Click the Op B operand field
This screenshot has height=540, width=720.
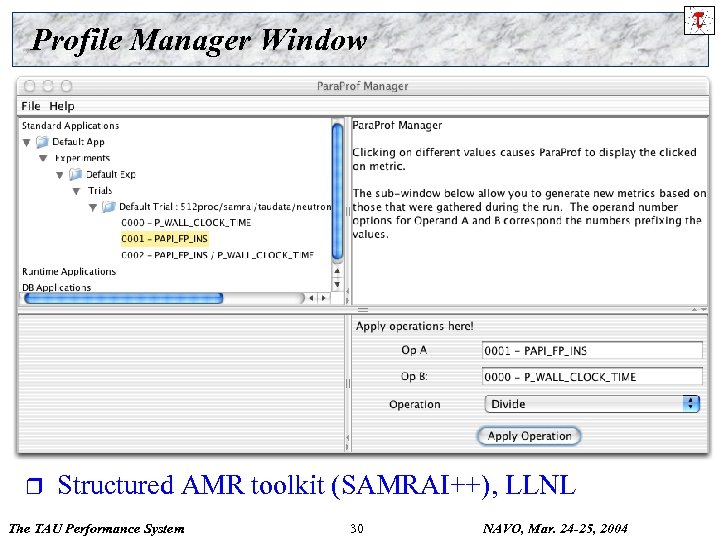592,377
